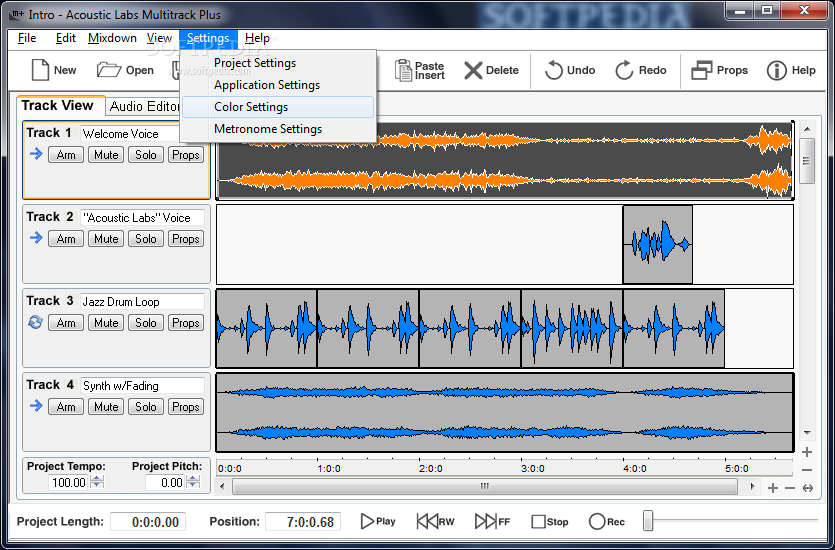The image size is (835, 550).
Task: Click the Paste Insert toolbar icon
Action: [403, 70]
